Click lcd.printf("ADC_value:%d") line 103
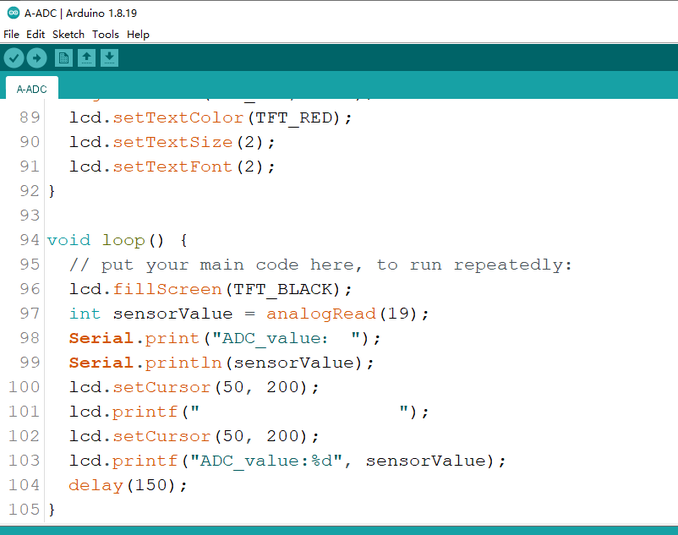The height and width of the screenshot is (535, 678). pos(287,461)
